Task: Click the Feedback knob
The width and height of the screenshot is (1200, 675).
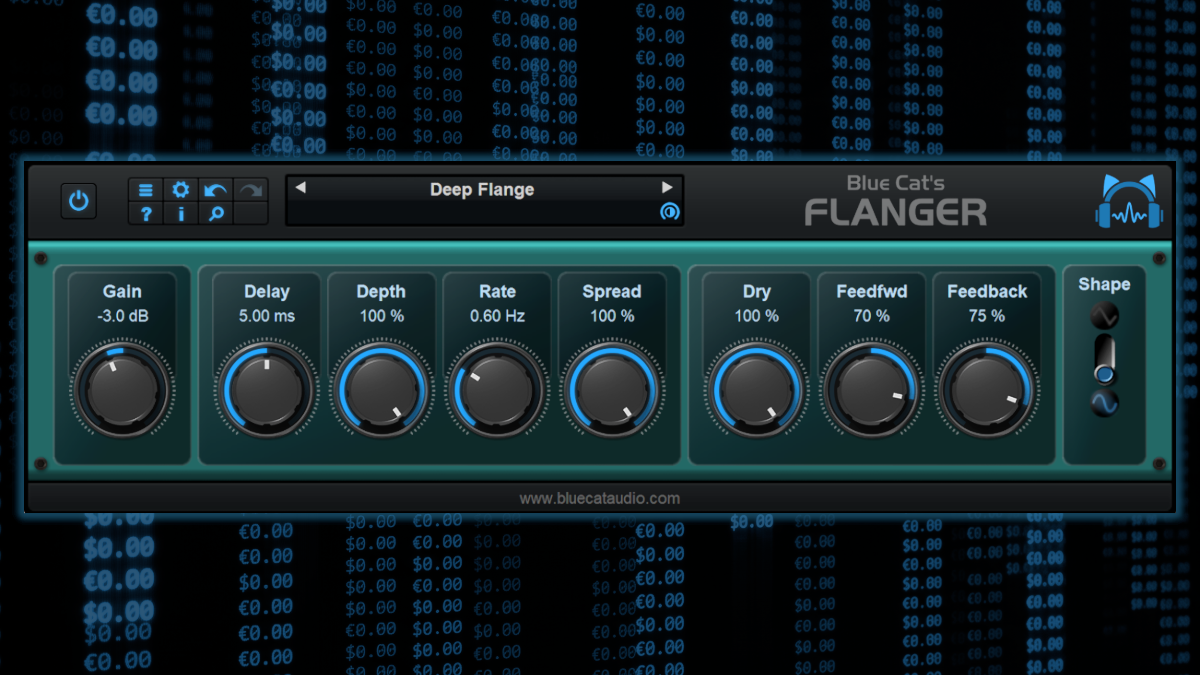Action: (x=986, y=390)
